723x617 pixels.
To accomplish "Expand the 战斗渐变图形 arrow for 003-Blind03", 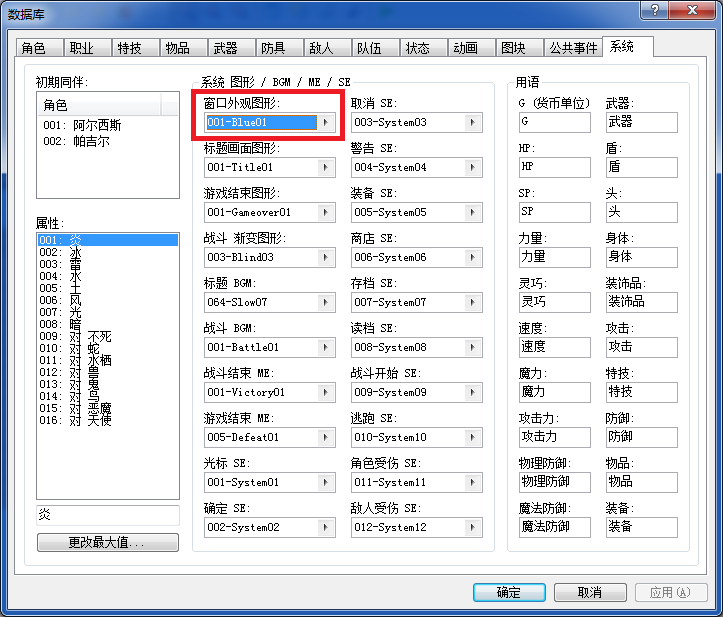I will (x=326, y=257).
